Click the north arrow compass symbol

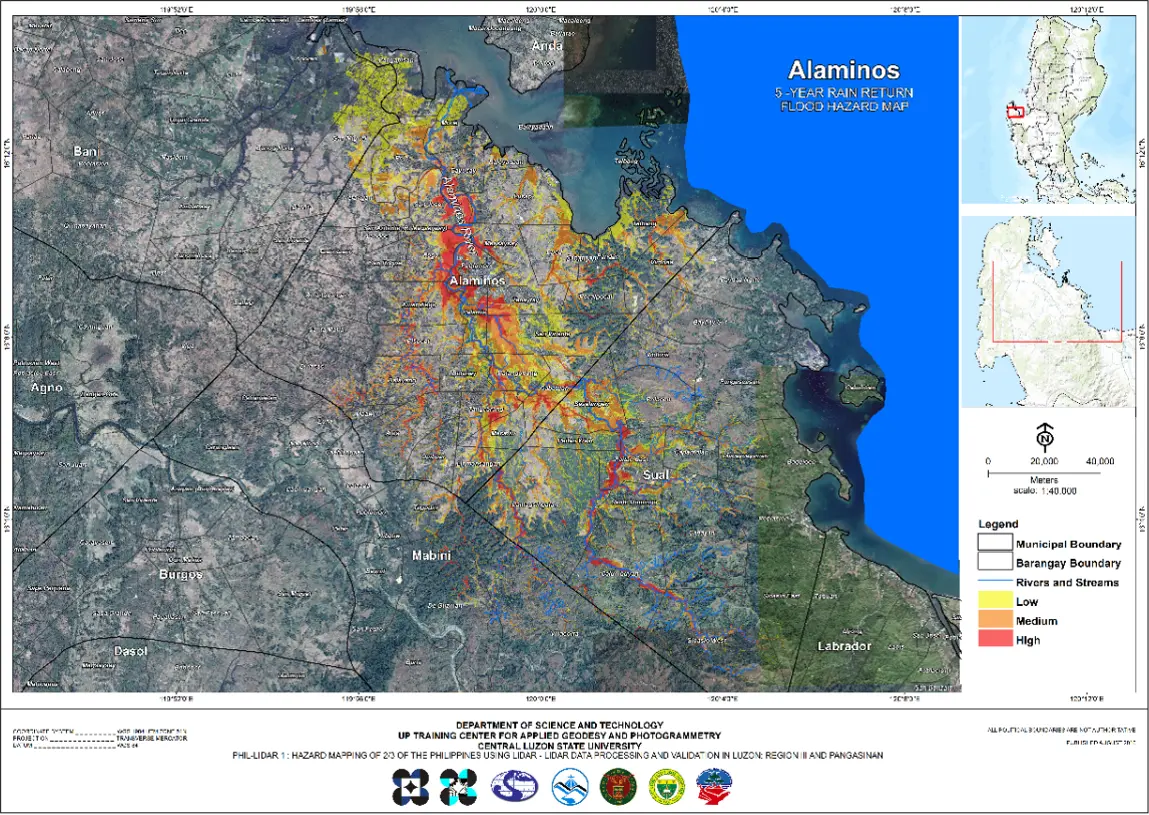click(x=1045, y=437)
